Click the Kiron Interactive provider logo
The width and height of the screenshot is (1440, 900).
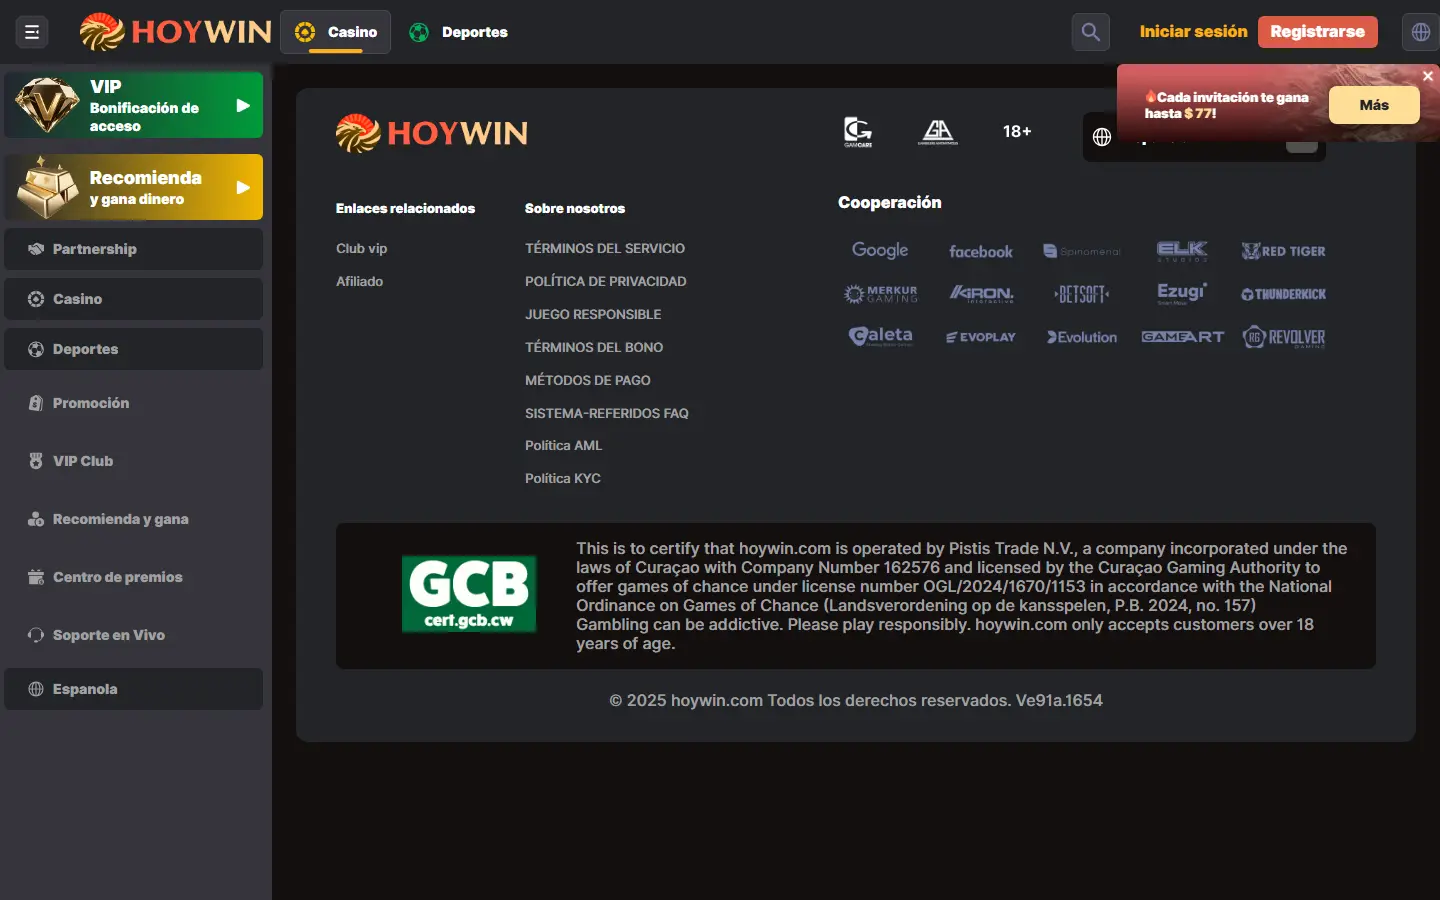[981, 294]
